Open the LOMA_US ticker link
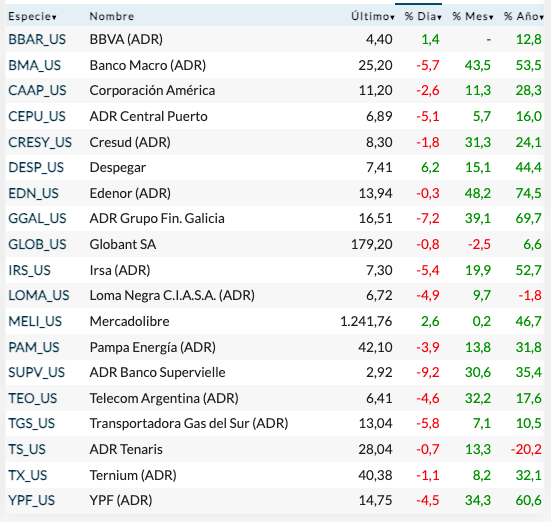Viewport: 551px width, 522px height. [39, 295]
